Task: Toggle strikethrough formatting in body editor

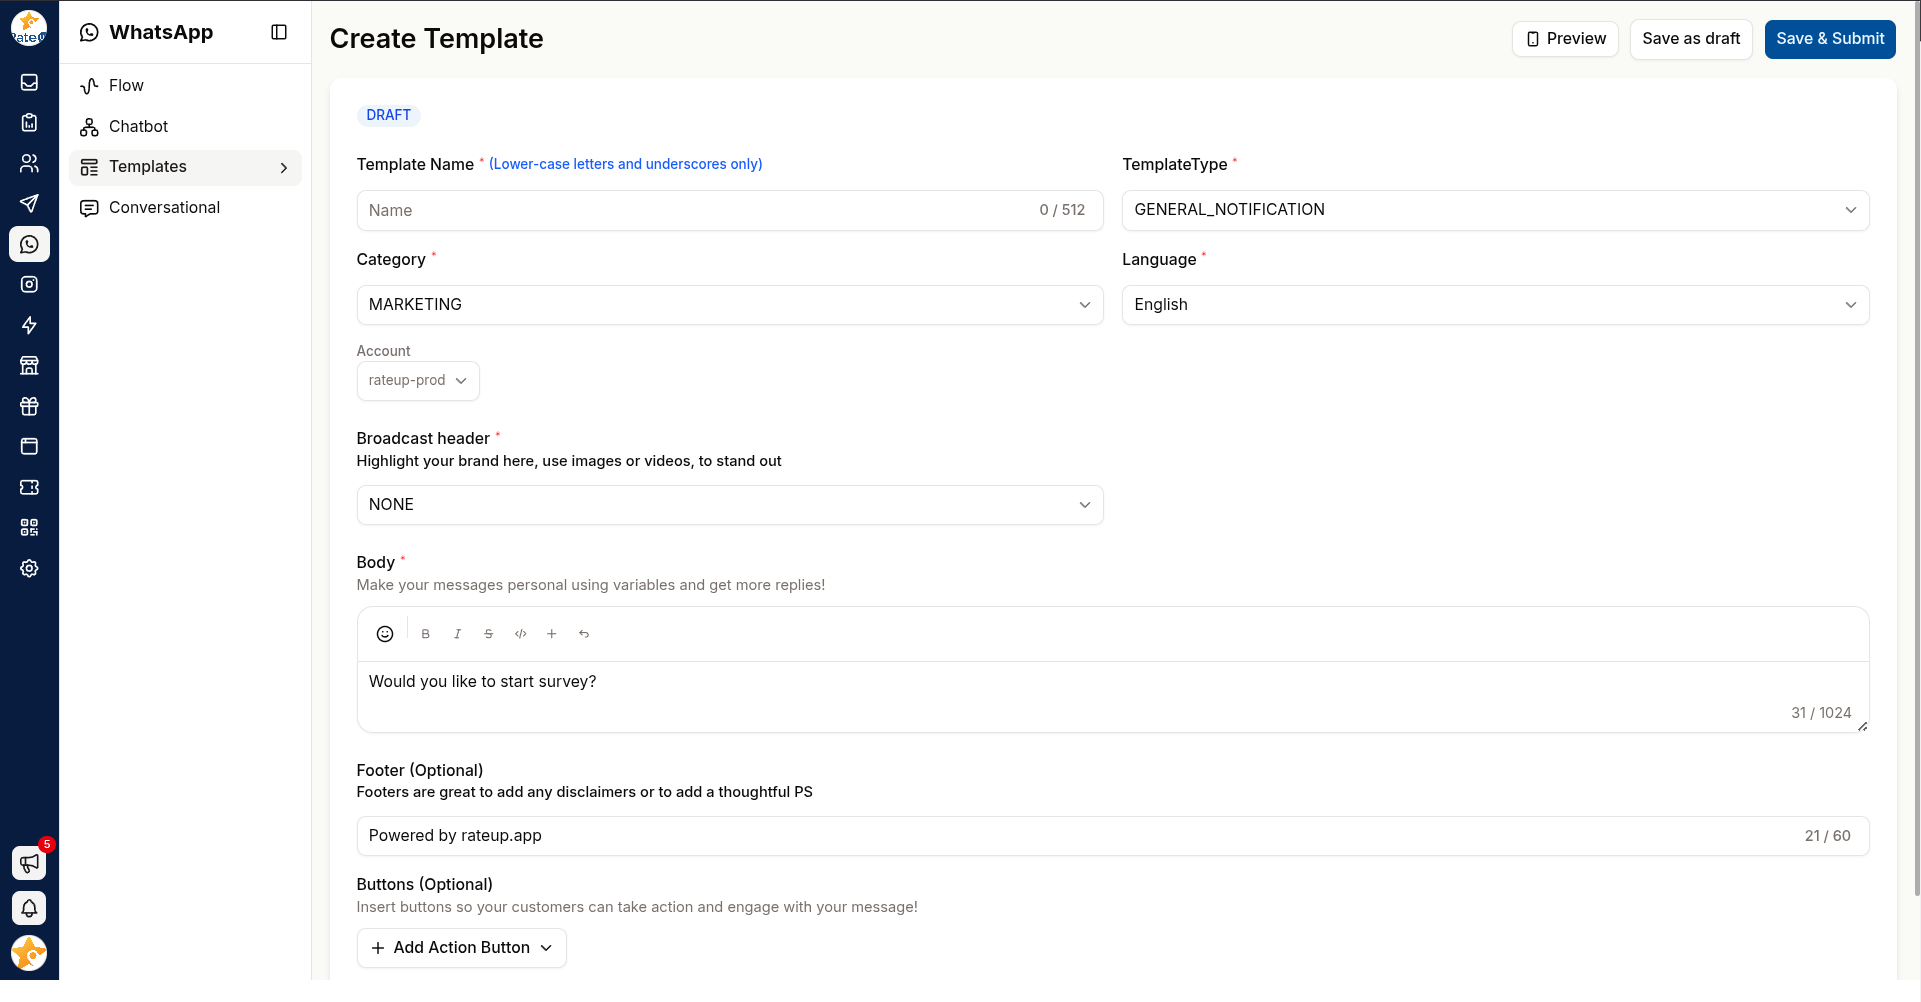Action: 489,634
